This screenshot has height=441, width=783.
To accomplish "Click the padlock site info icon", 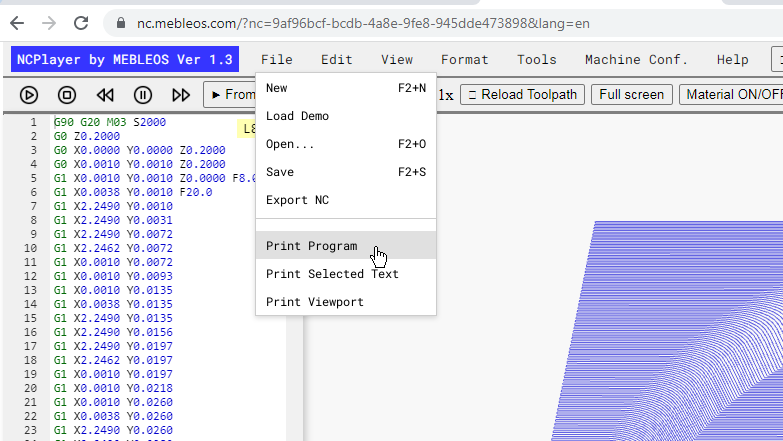I will tap(121, 23).
